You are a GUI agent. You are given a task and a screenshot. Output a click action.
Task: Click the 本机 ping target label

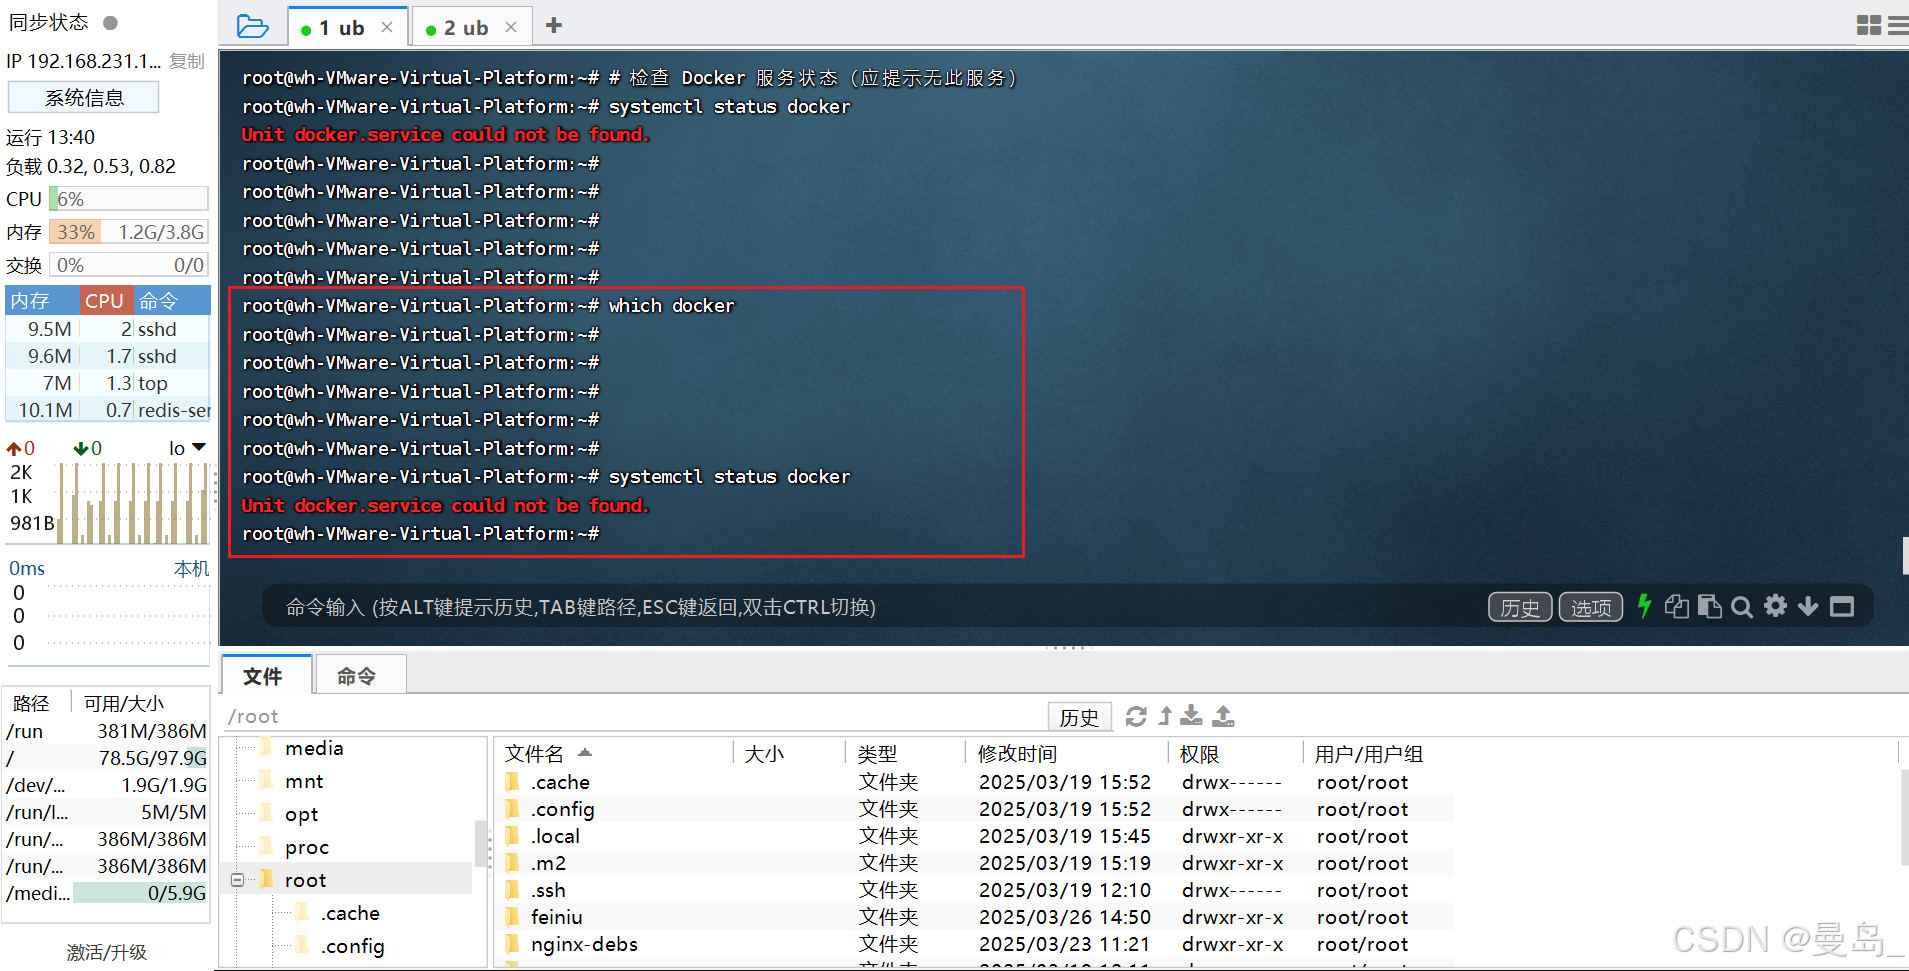click(191, 569)
